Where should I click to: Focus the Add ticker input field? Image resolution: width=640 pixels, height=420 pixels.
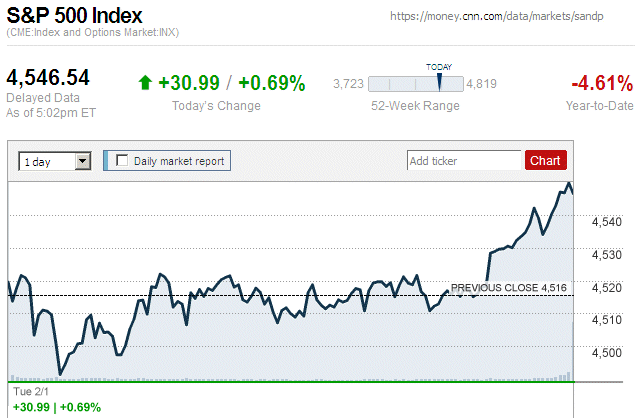point(464,160)
